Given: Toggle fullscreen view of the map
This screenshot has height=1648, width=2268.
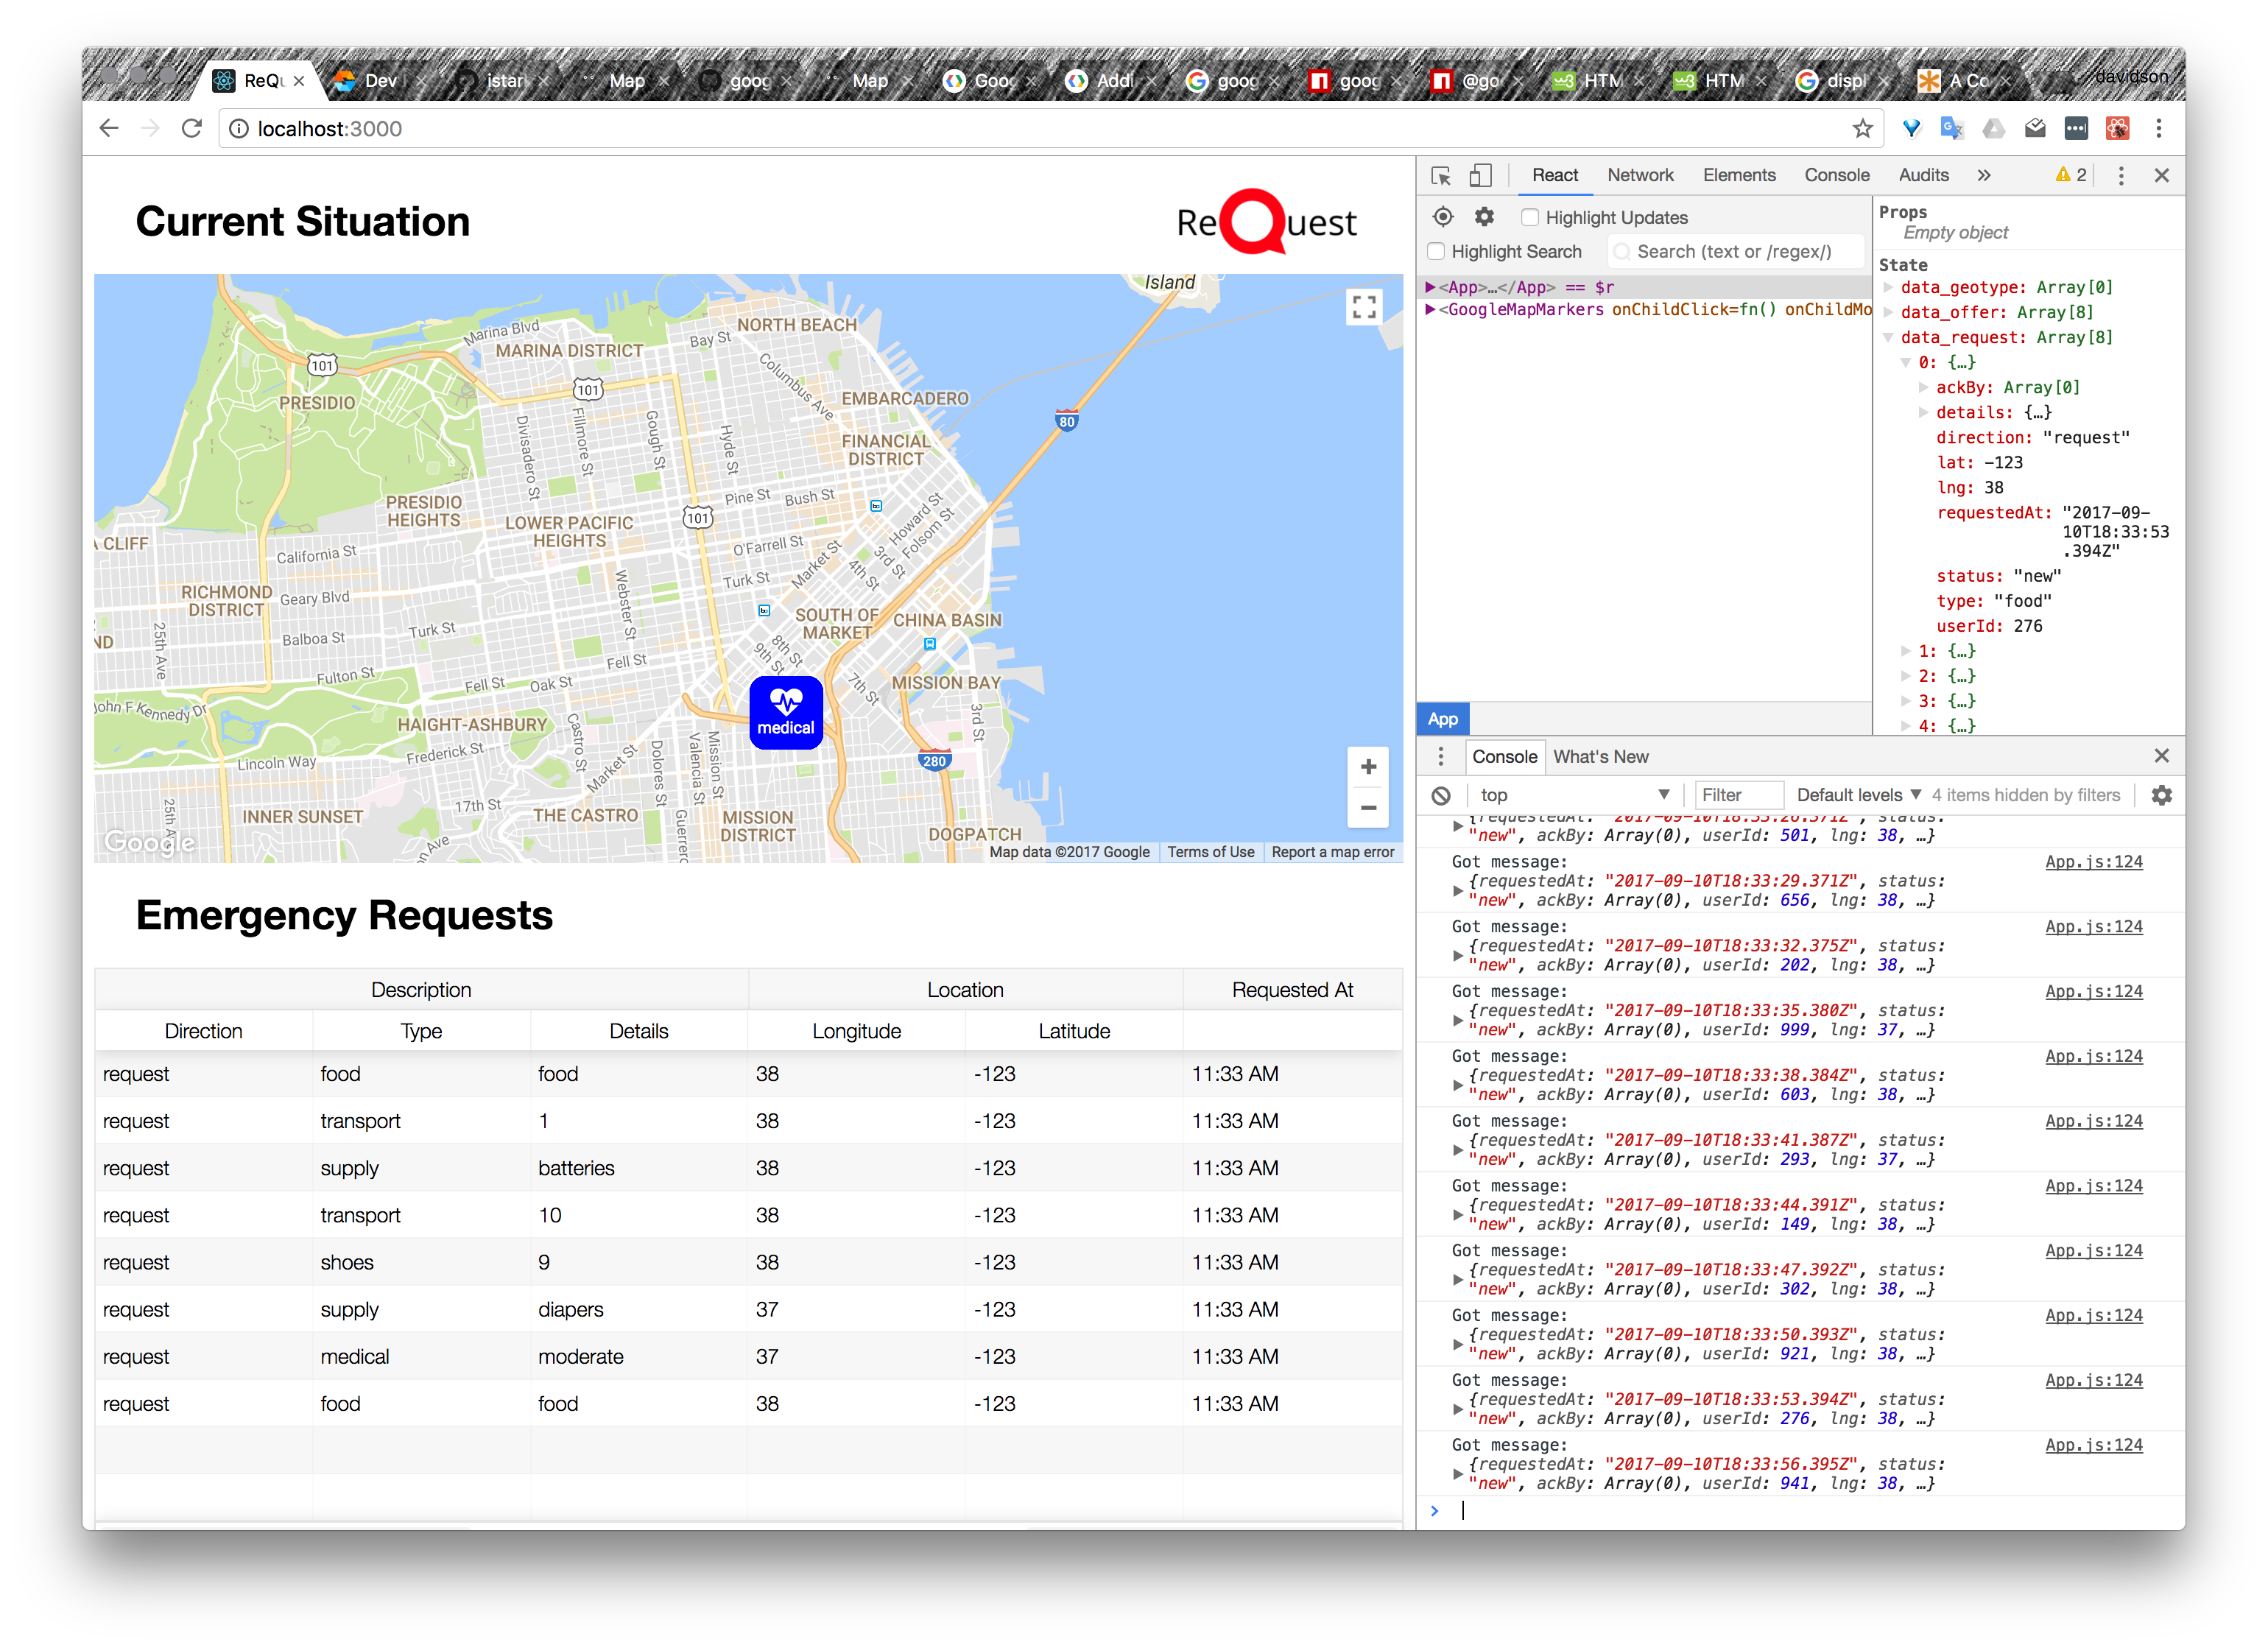Looking at the screenshot, I should point(1364,307).
